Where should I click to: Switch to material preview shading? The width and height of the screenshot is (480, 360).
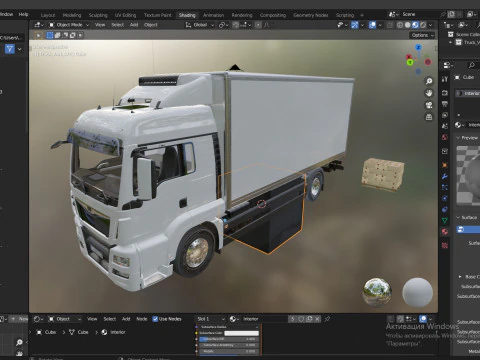(415, 25)
